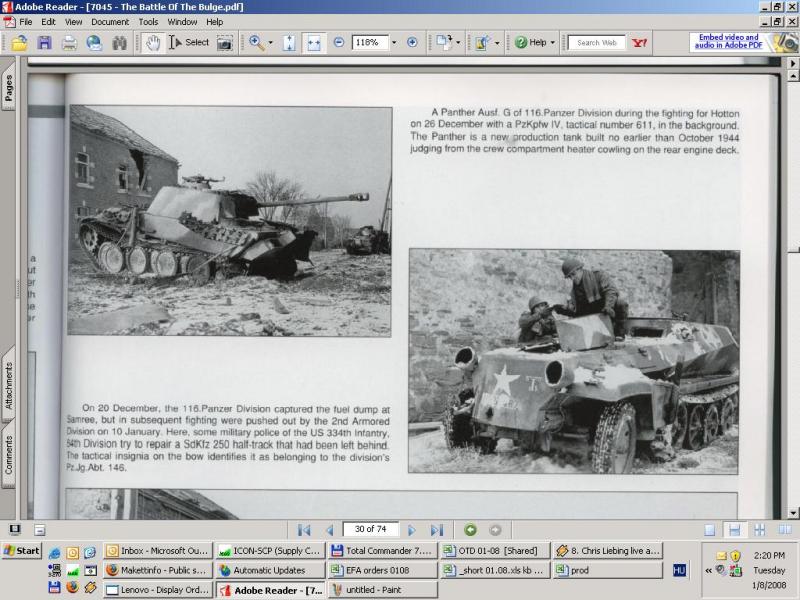
Task: Click the Save a copy icon
Action: tap(44, 43)
